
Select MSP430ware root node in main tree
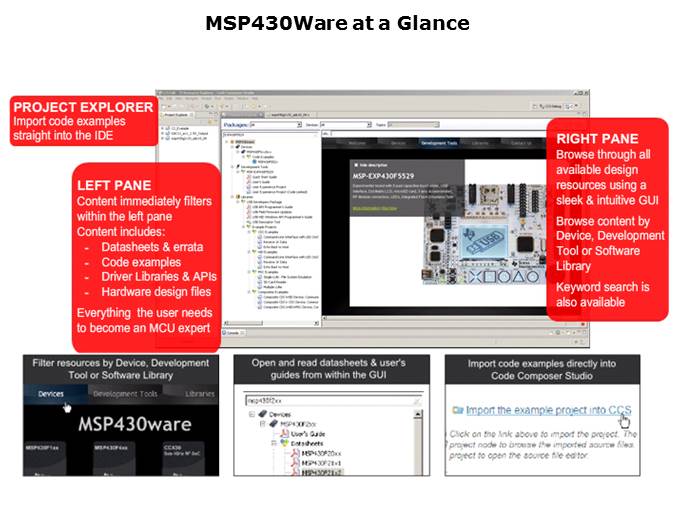point(244,142)
